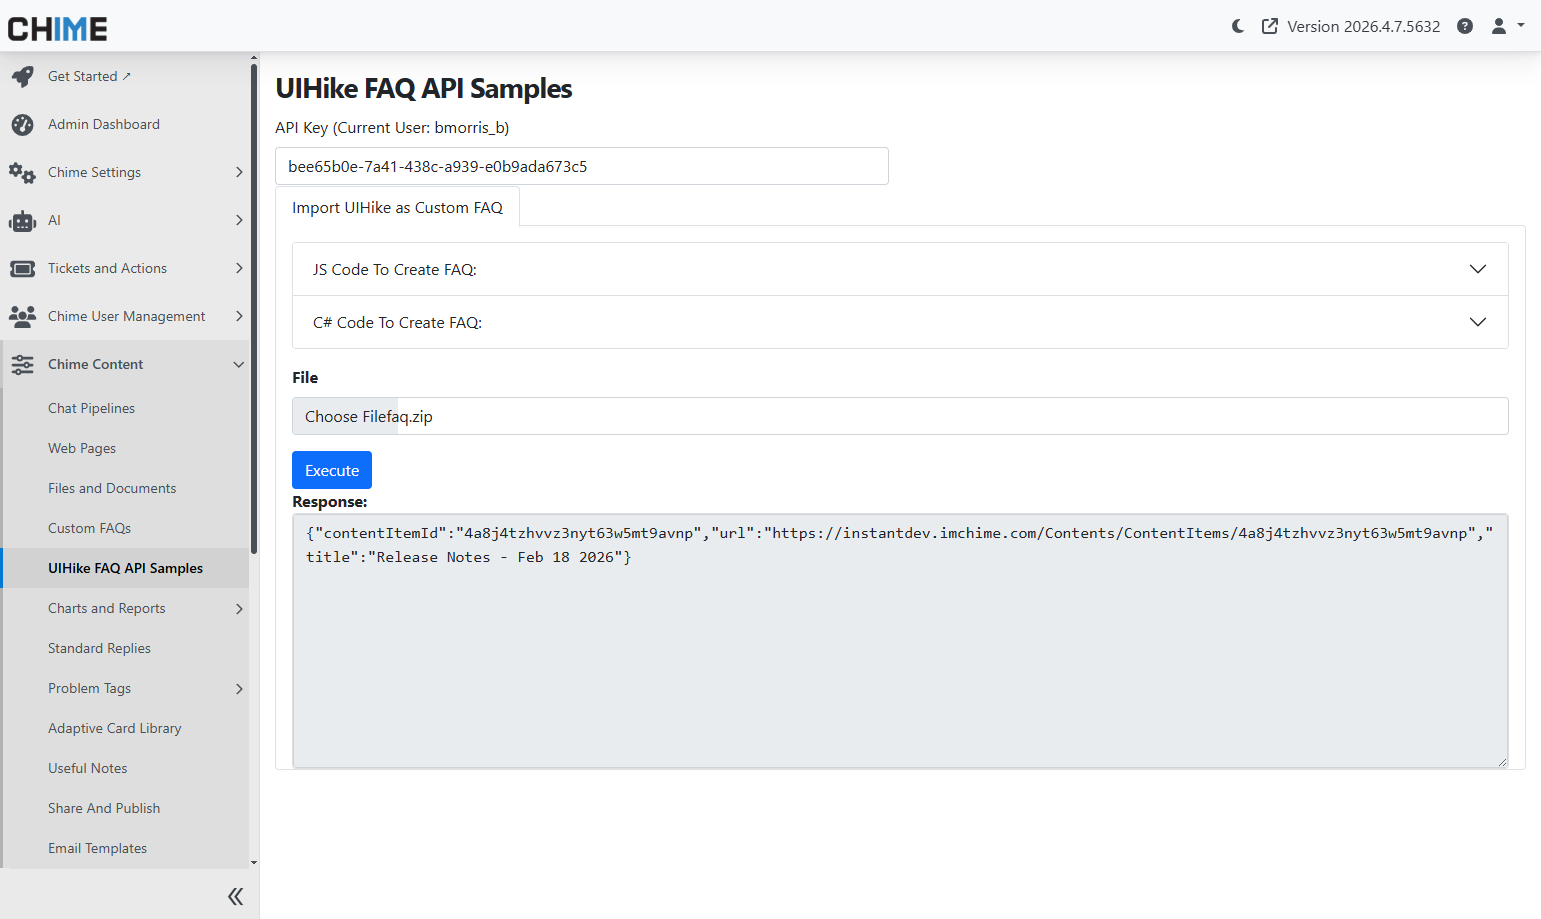The height and width of the screenshot is (919, 1541).
Task: Click the external link icon in the header
Action: pyautogui.click(x=1270, y=26)
